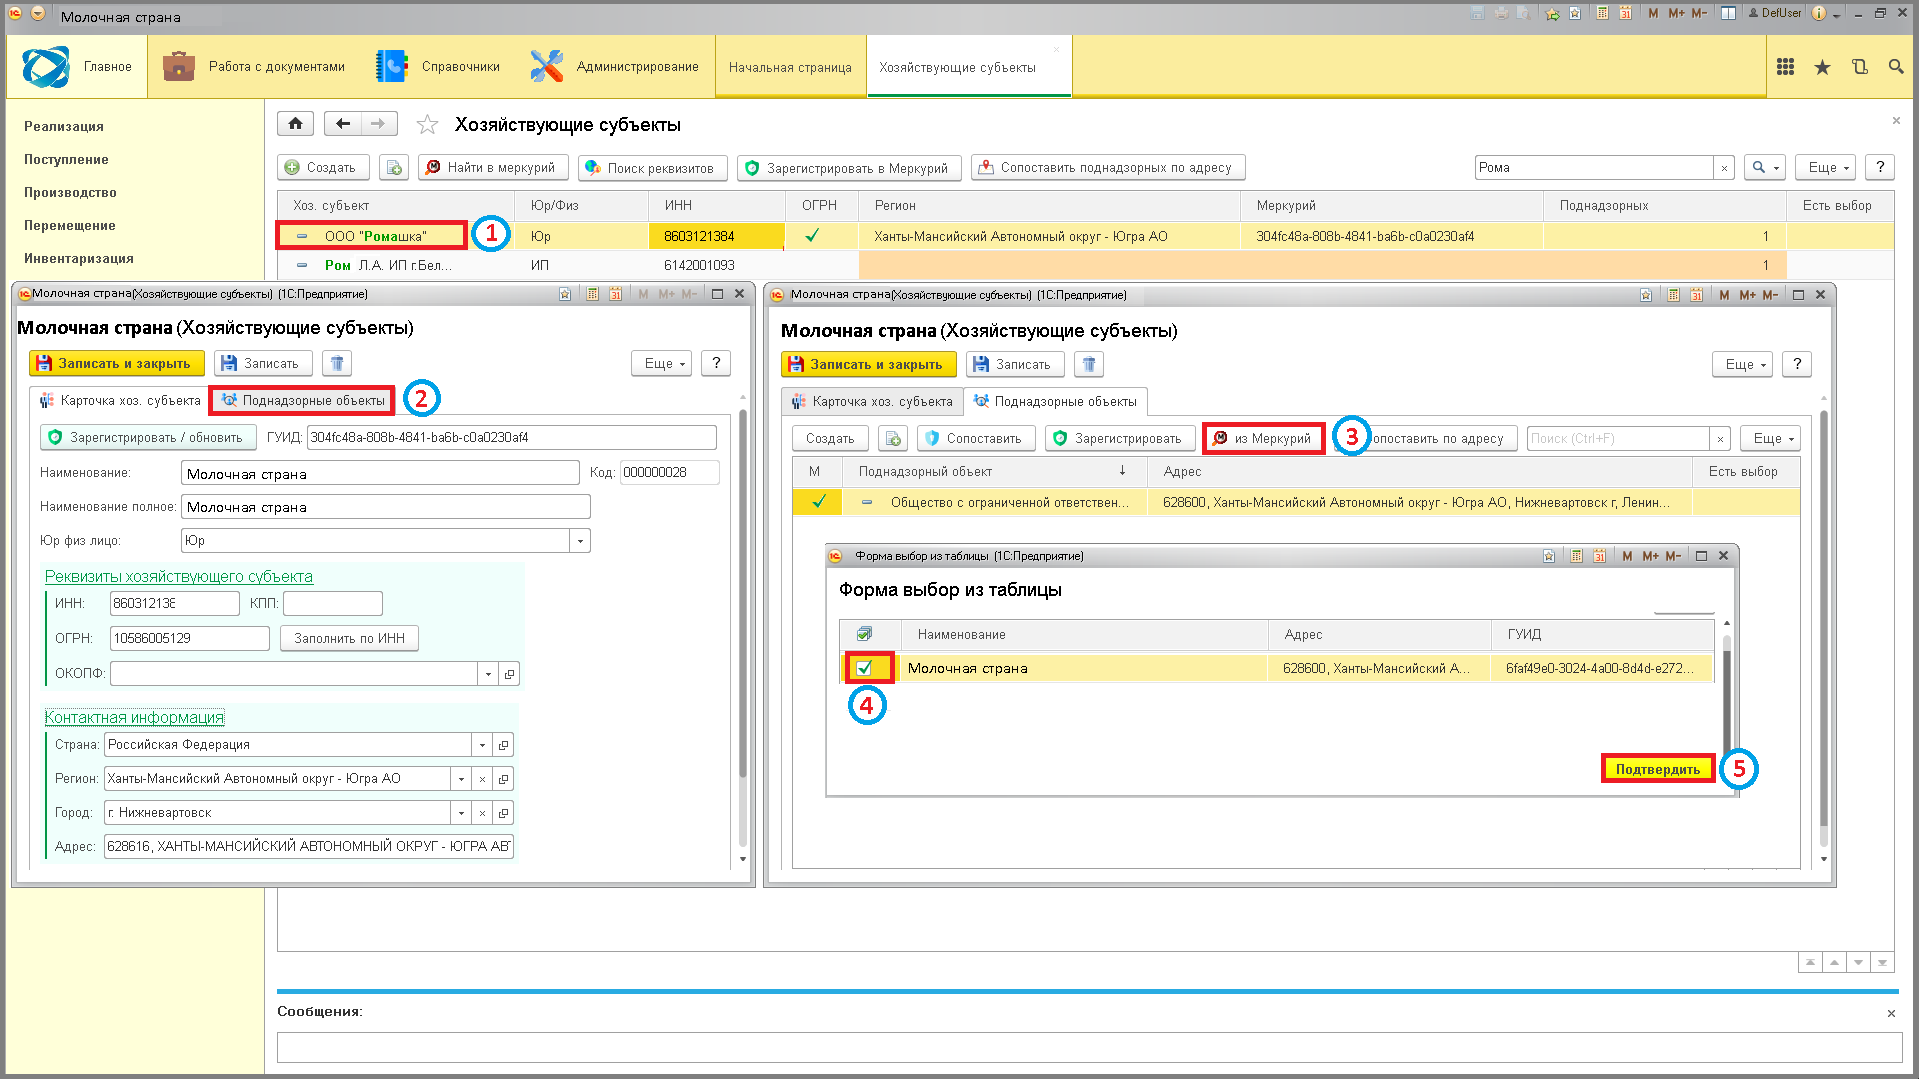The image size is (1919, 1079).
Task: Open calendar icon in main title bar
Action: click(1625, 13)
